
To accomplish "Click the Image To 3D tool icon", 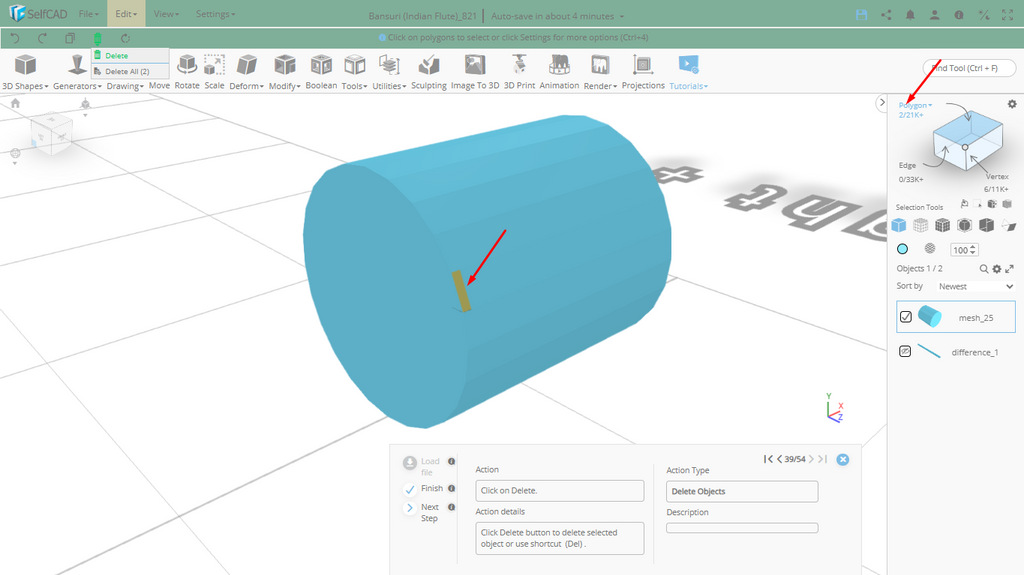I will click(475, 67).
